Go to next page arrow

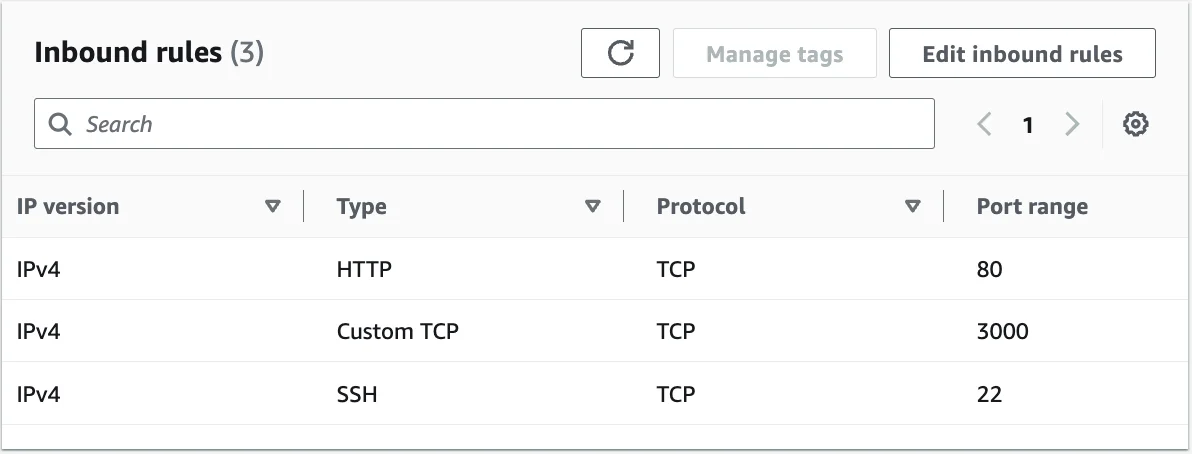pos(1072,124)
